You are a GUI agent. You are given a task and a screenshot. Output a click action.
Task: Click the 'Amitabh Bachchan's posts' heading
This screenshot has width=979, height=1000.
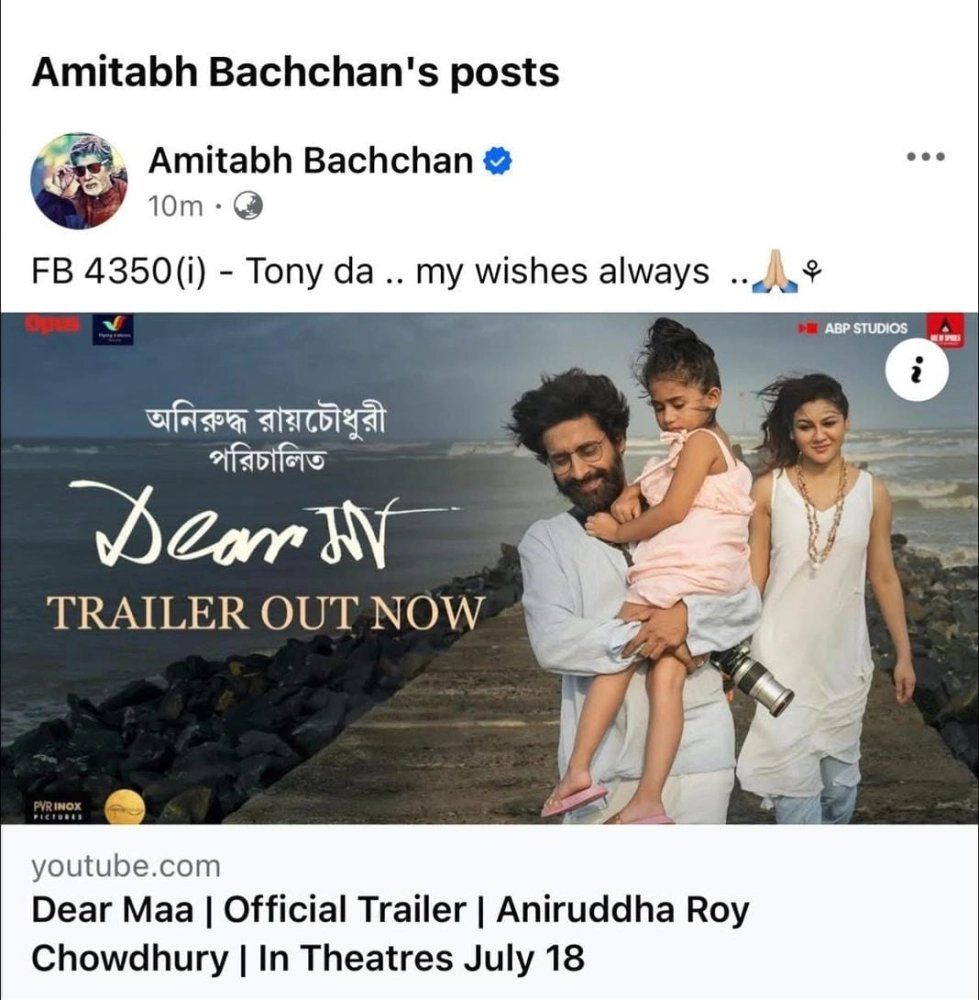tap(295, 72)
